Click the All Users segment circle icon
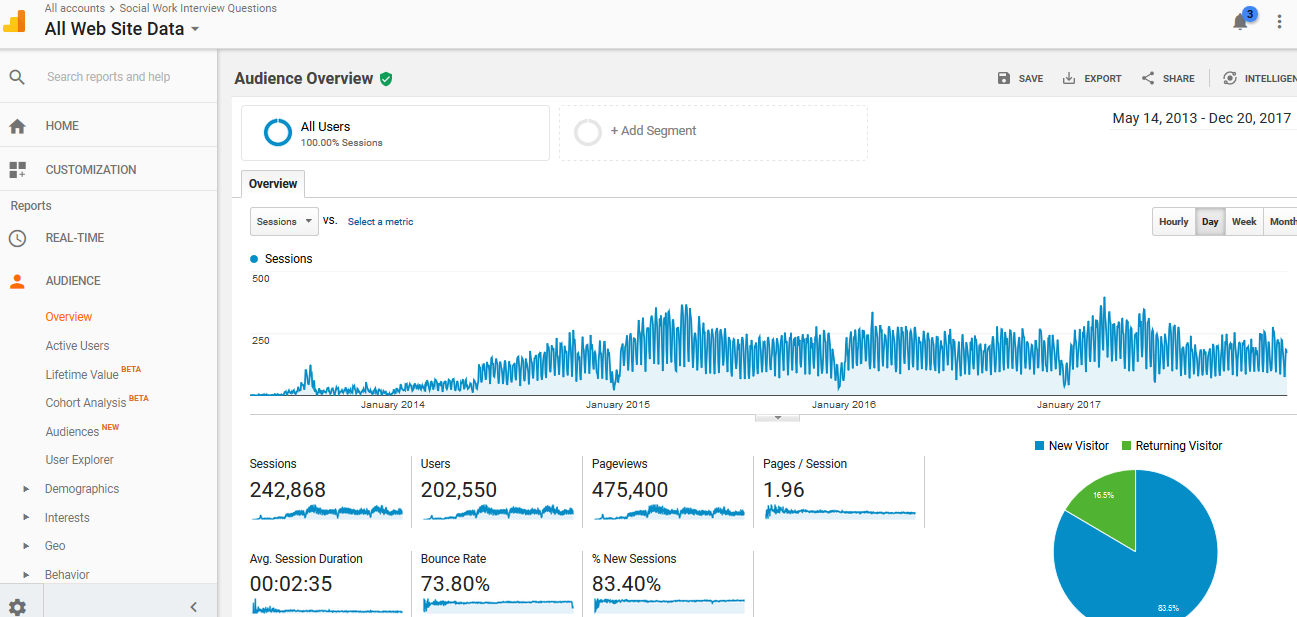Image resolution: width=1297 pixels, height=617 pixels. (277, 133)
